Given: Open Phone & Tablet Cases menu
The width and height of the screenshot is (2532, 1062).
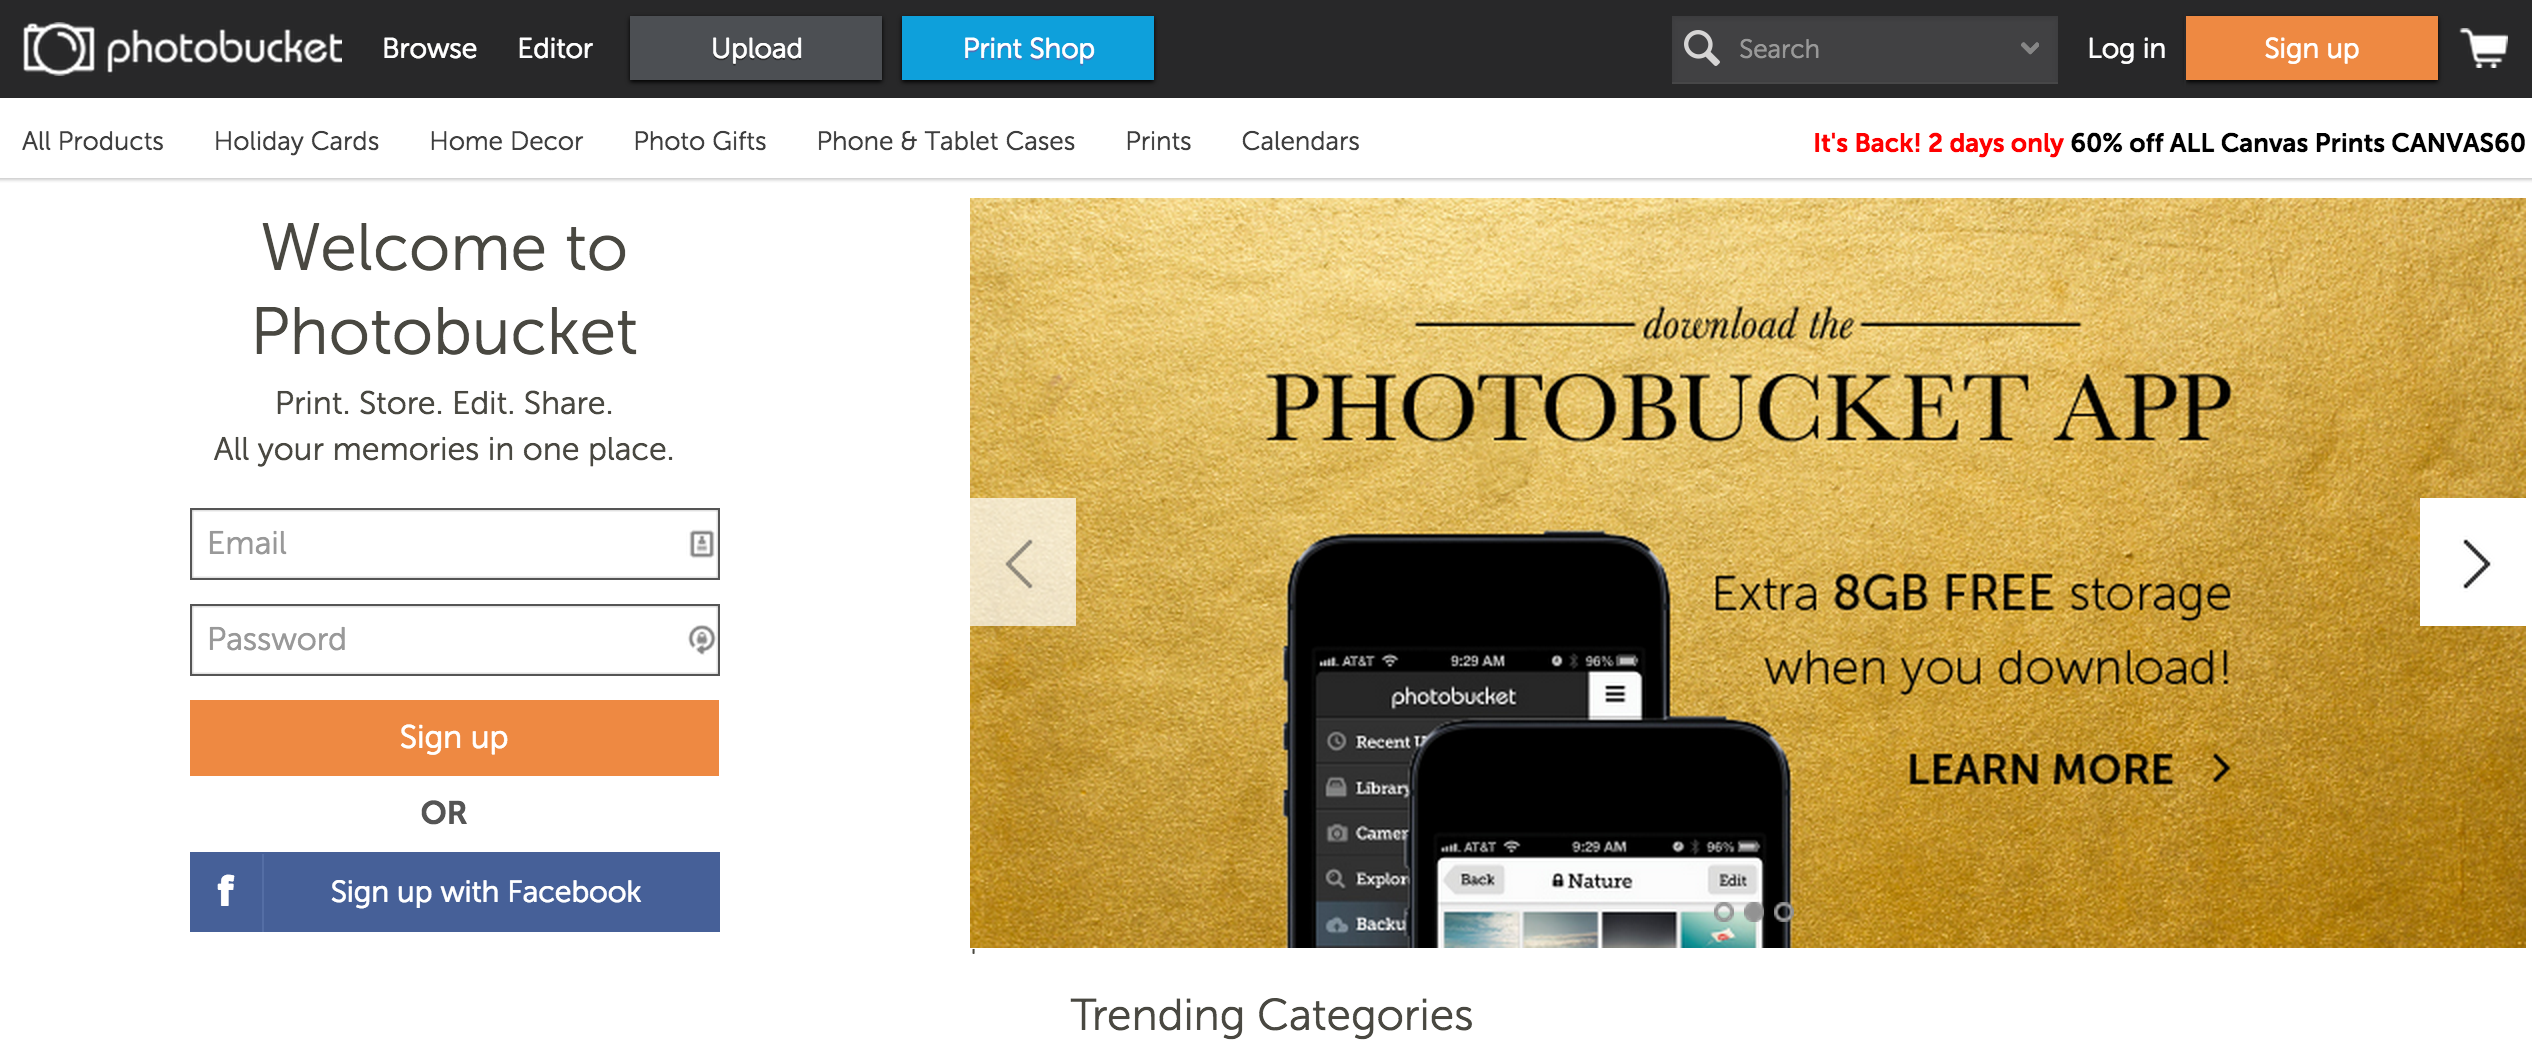Looking at the screenshot, I should (945, 141).
